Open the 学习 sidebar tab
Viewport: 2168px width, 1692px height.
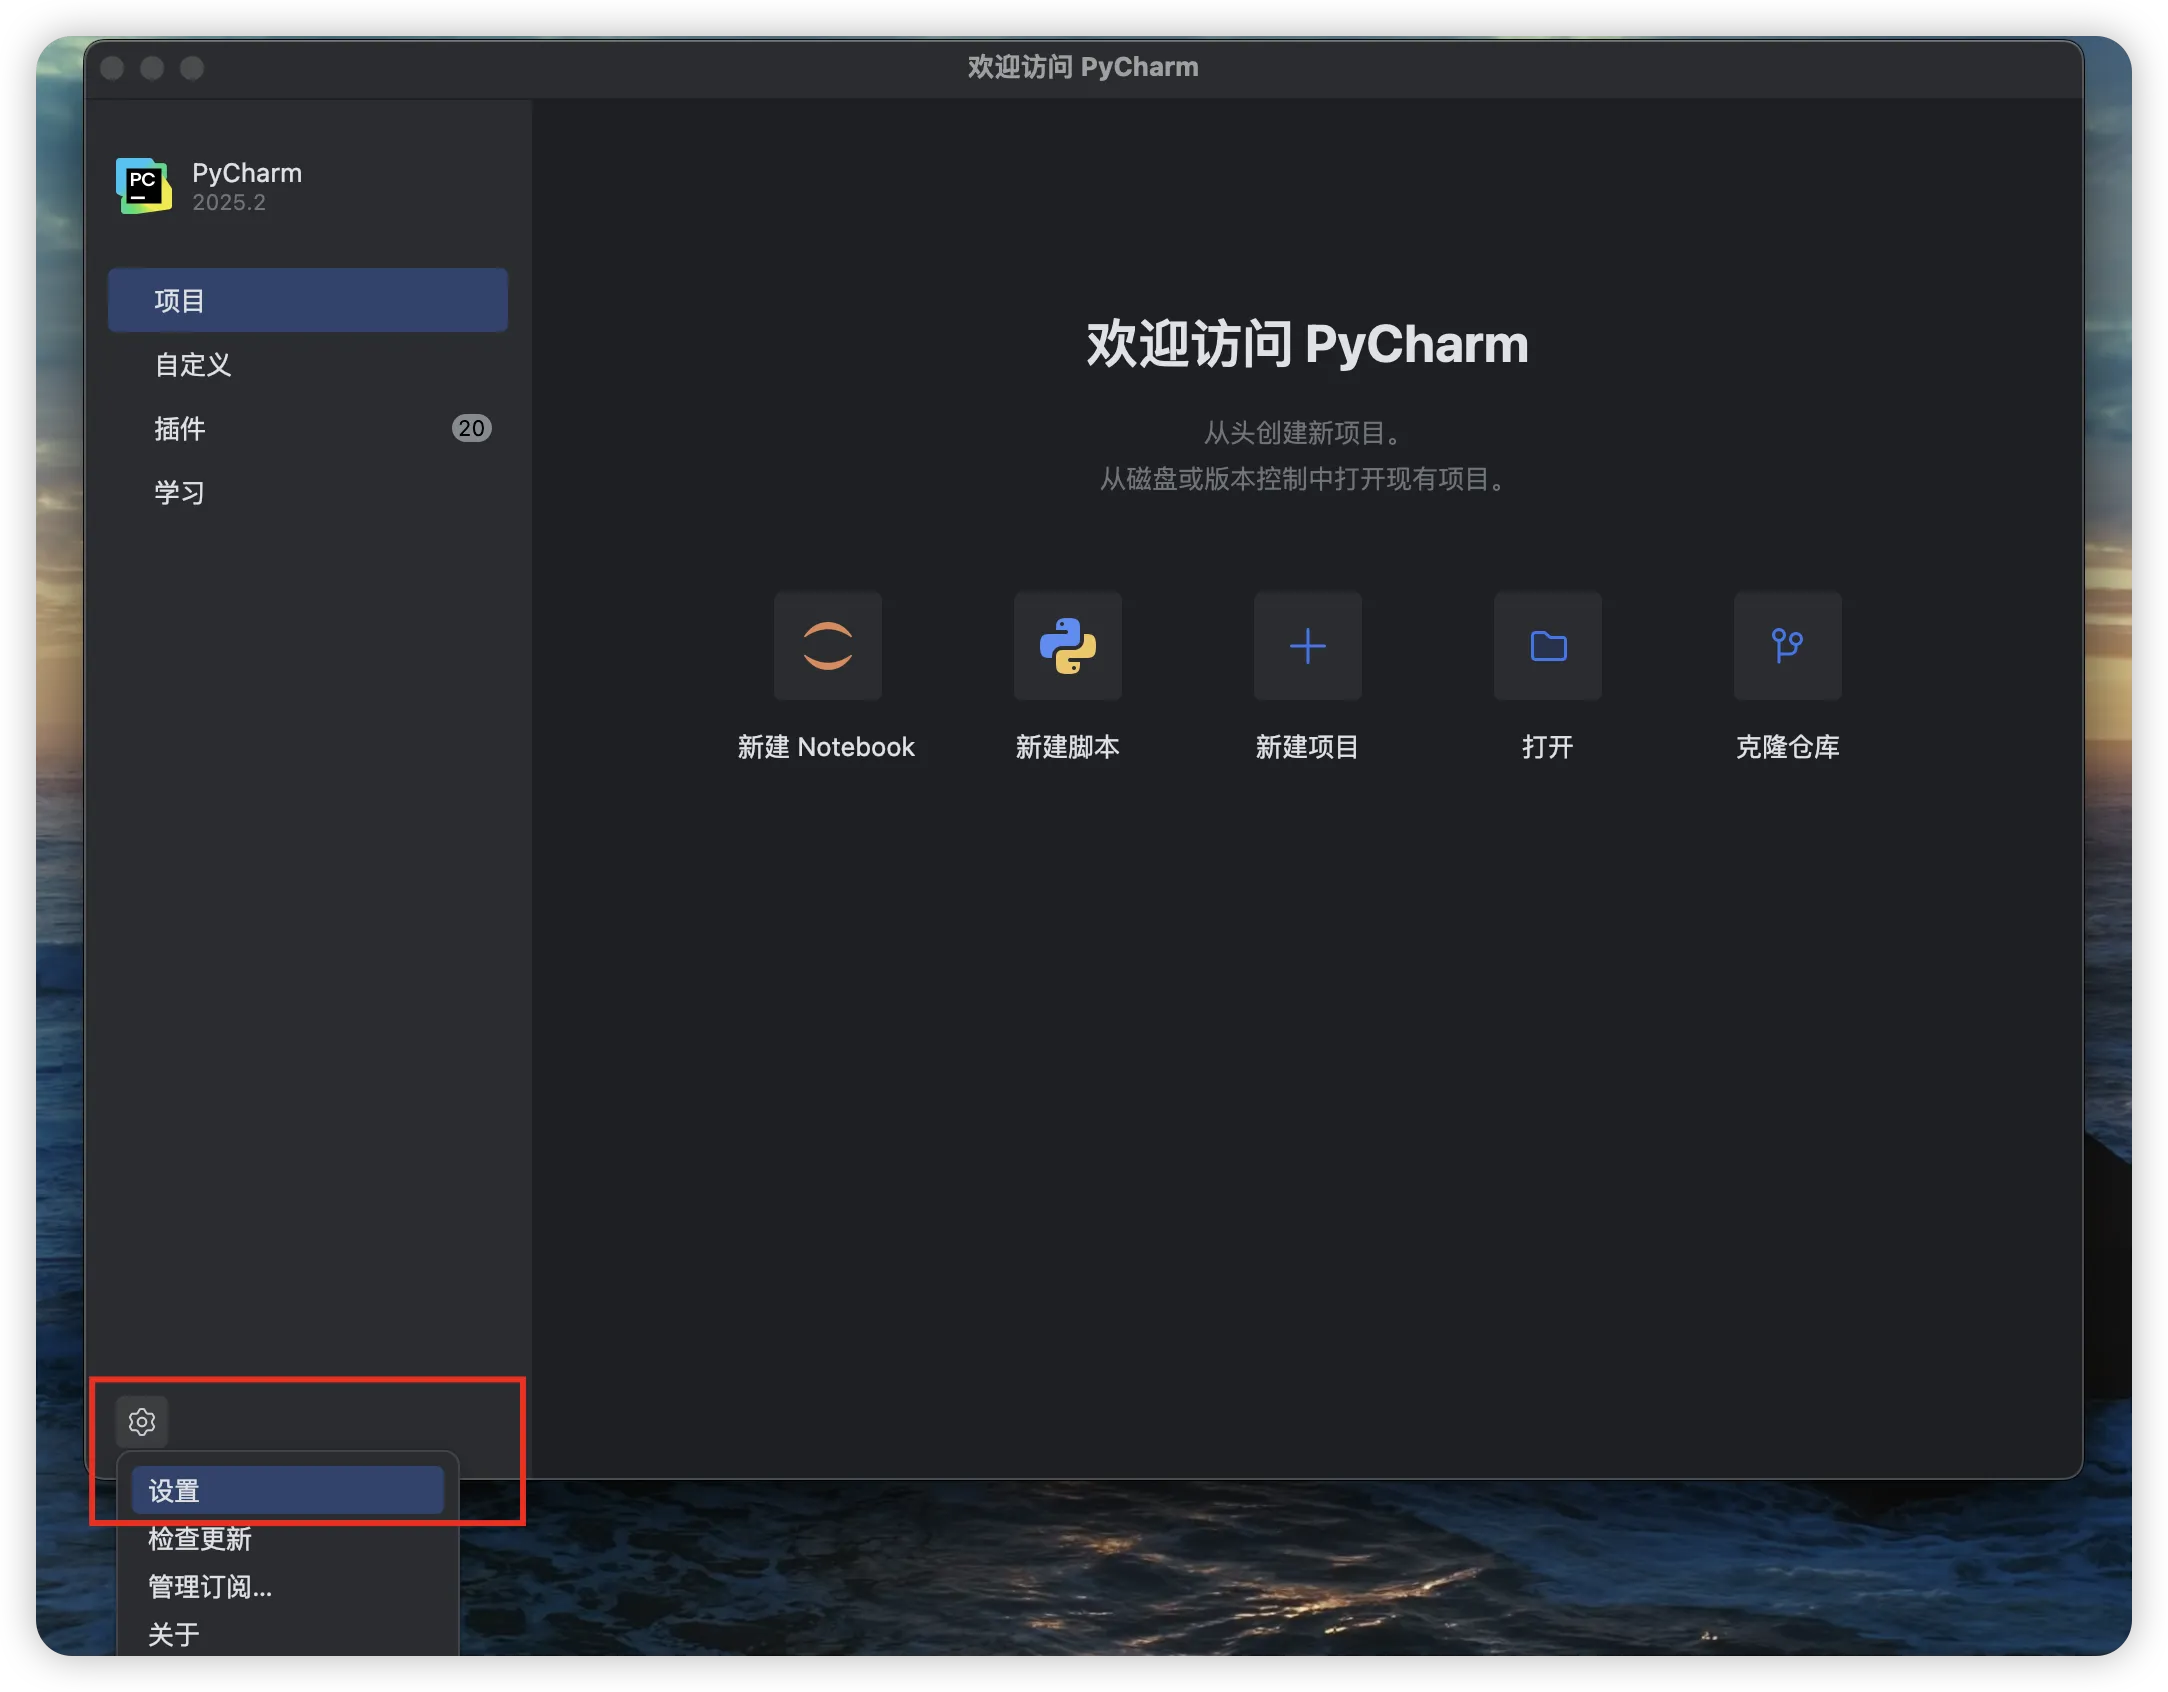(x=180, y=493)
